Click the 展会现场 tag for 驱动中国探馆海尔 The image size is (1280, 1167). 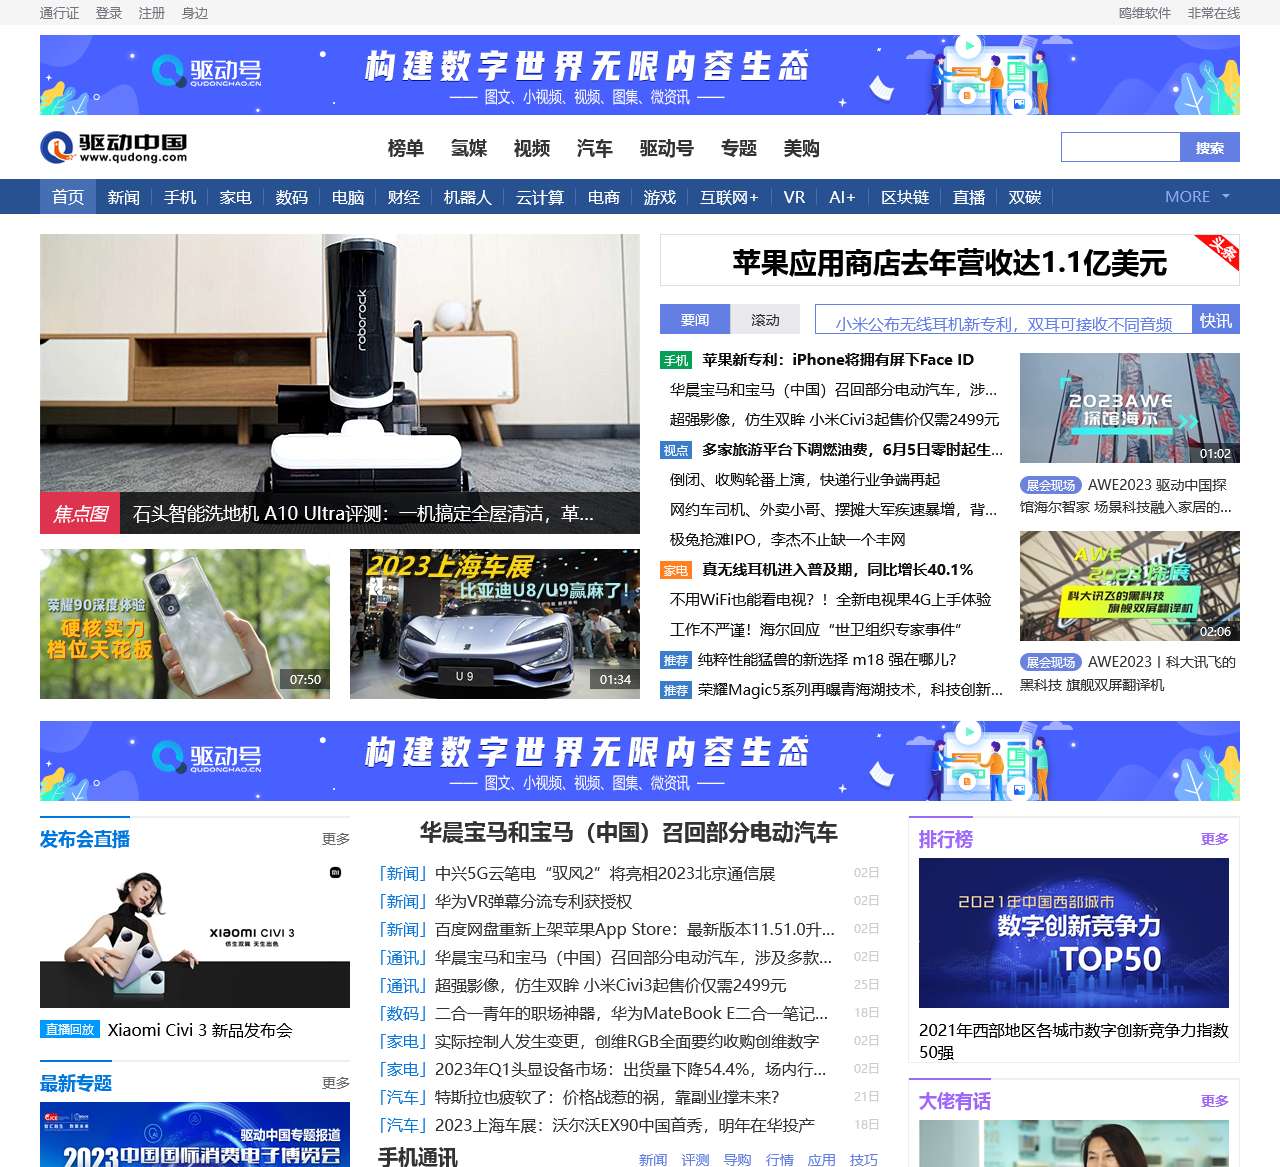(1051, 485)
